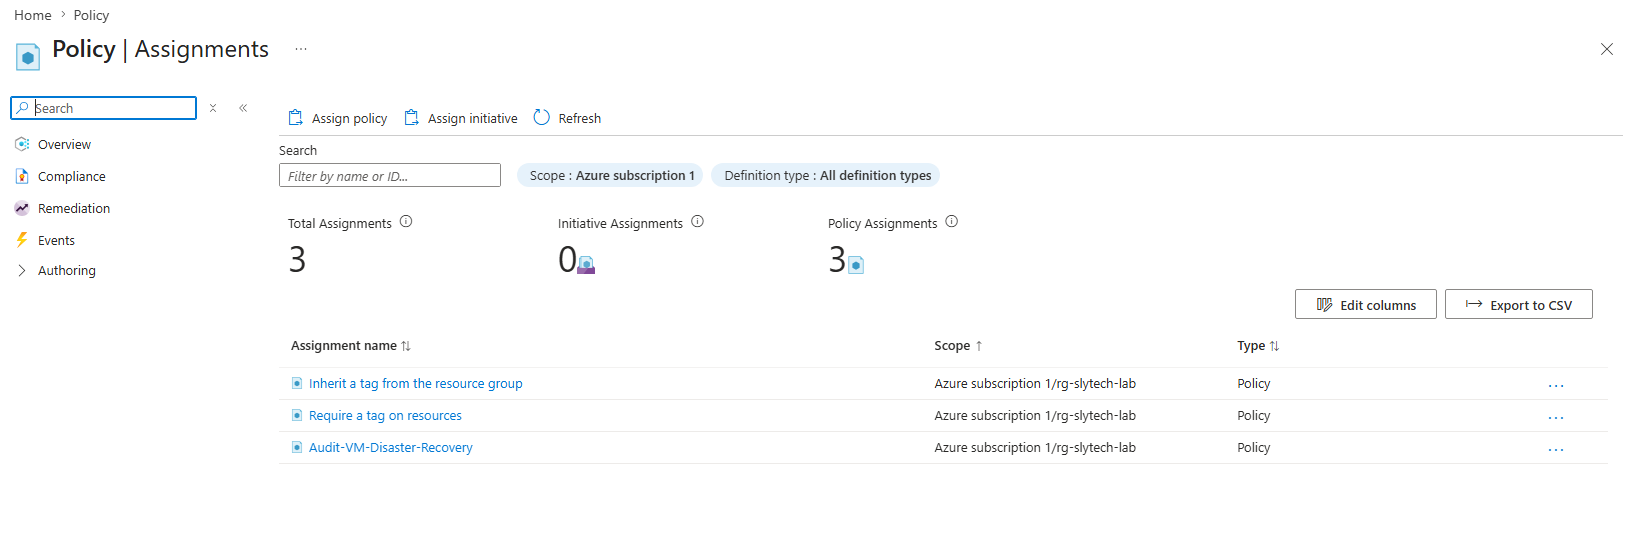Open the Overview sidebar icon
The width and height of the screenshot is (1639, 539).
22,144
